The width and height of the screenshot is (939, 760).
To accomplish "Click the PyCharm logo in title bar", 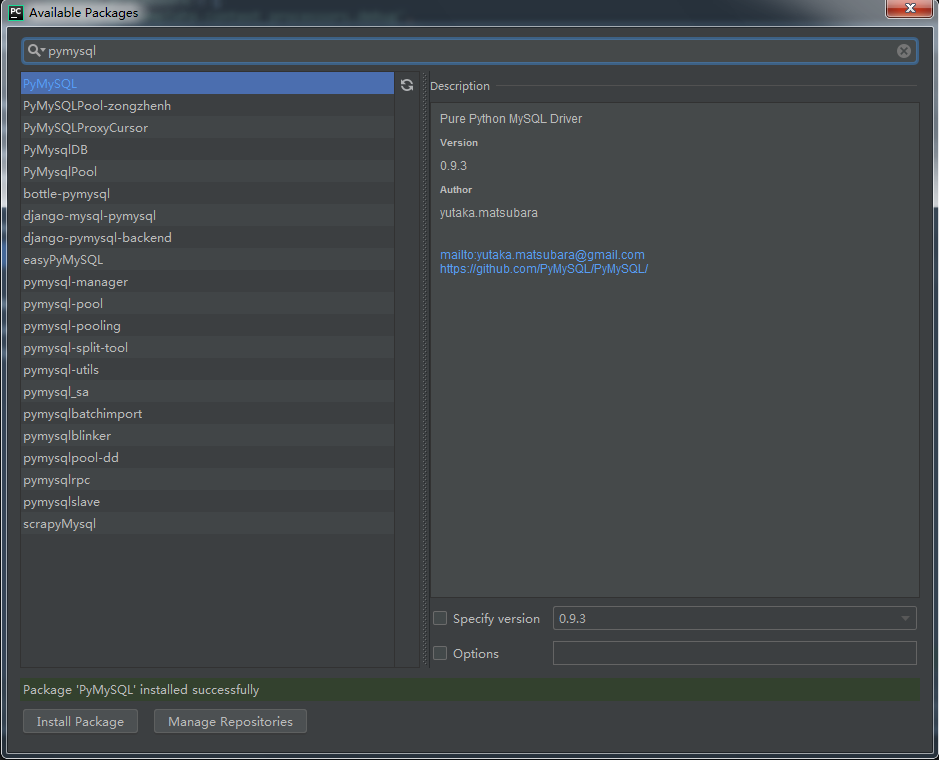I will (x=16, y=12).
